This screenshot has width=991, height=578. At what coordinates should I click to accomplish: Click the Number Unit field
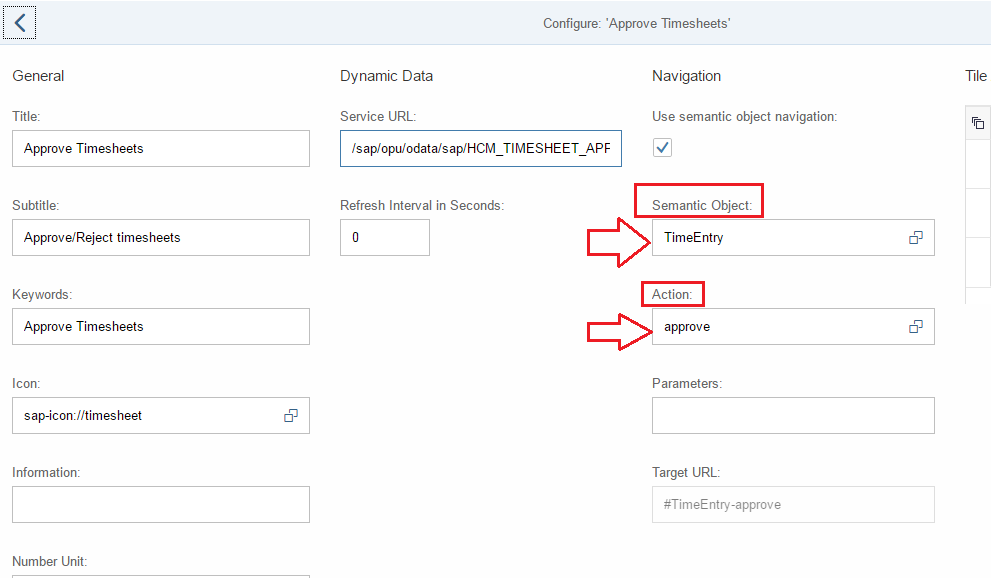pos(161,576)
